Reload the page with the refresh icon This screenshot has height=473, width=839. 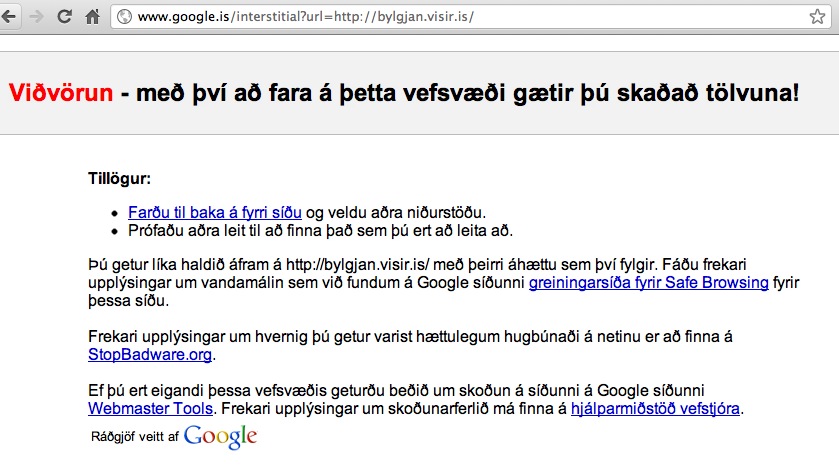click(65, 16)
